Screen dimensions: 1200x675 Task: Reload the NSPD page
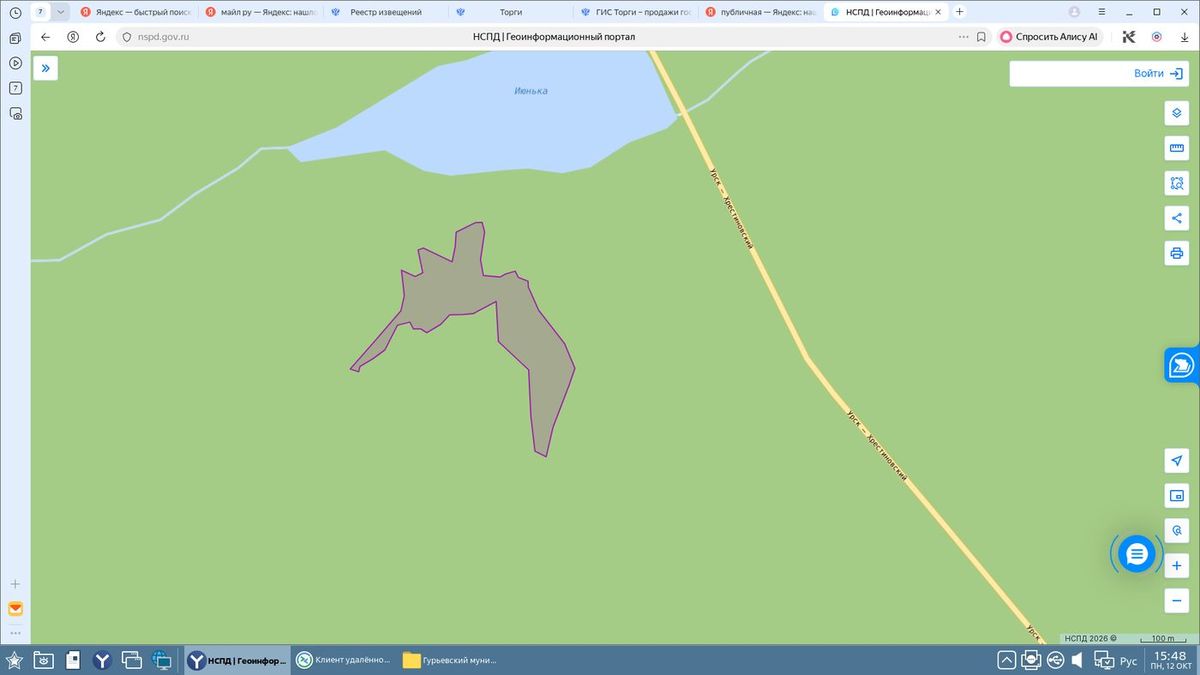pos(100,37)
